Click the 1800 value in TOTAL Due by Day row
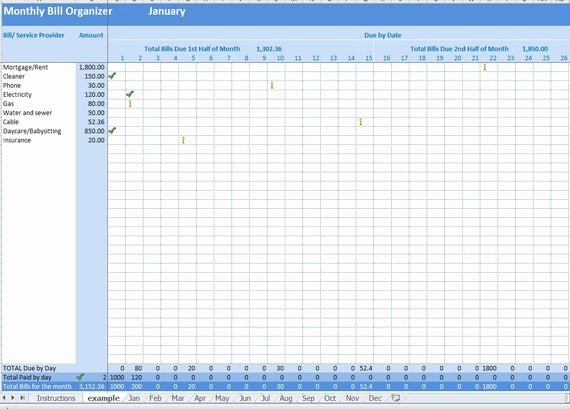 [x=489, y=368]
